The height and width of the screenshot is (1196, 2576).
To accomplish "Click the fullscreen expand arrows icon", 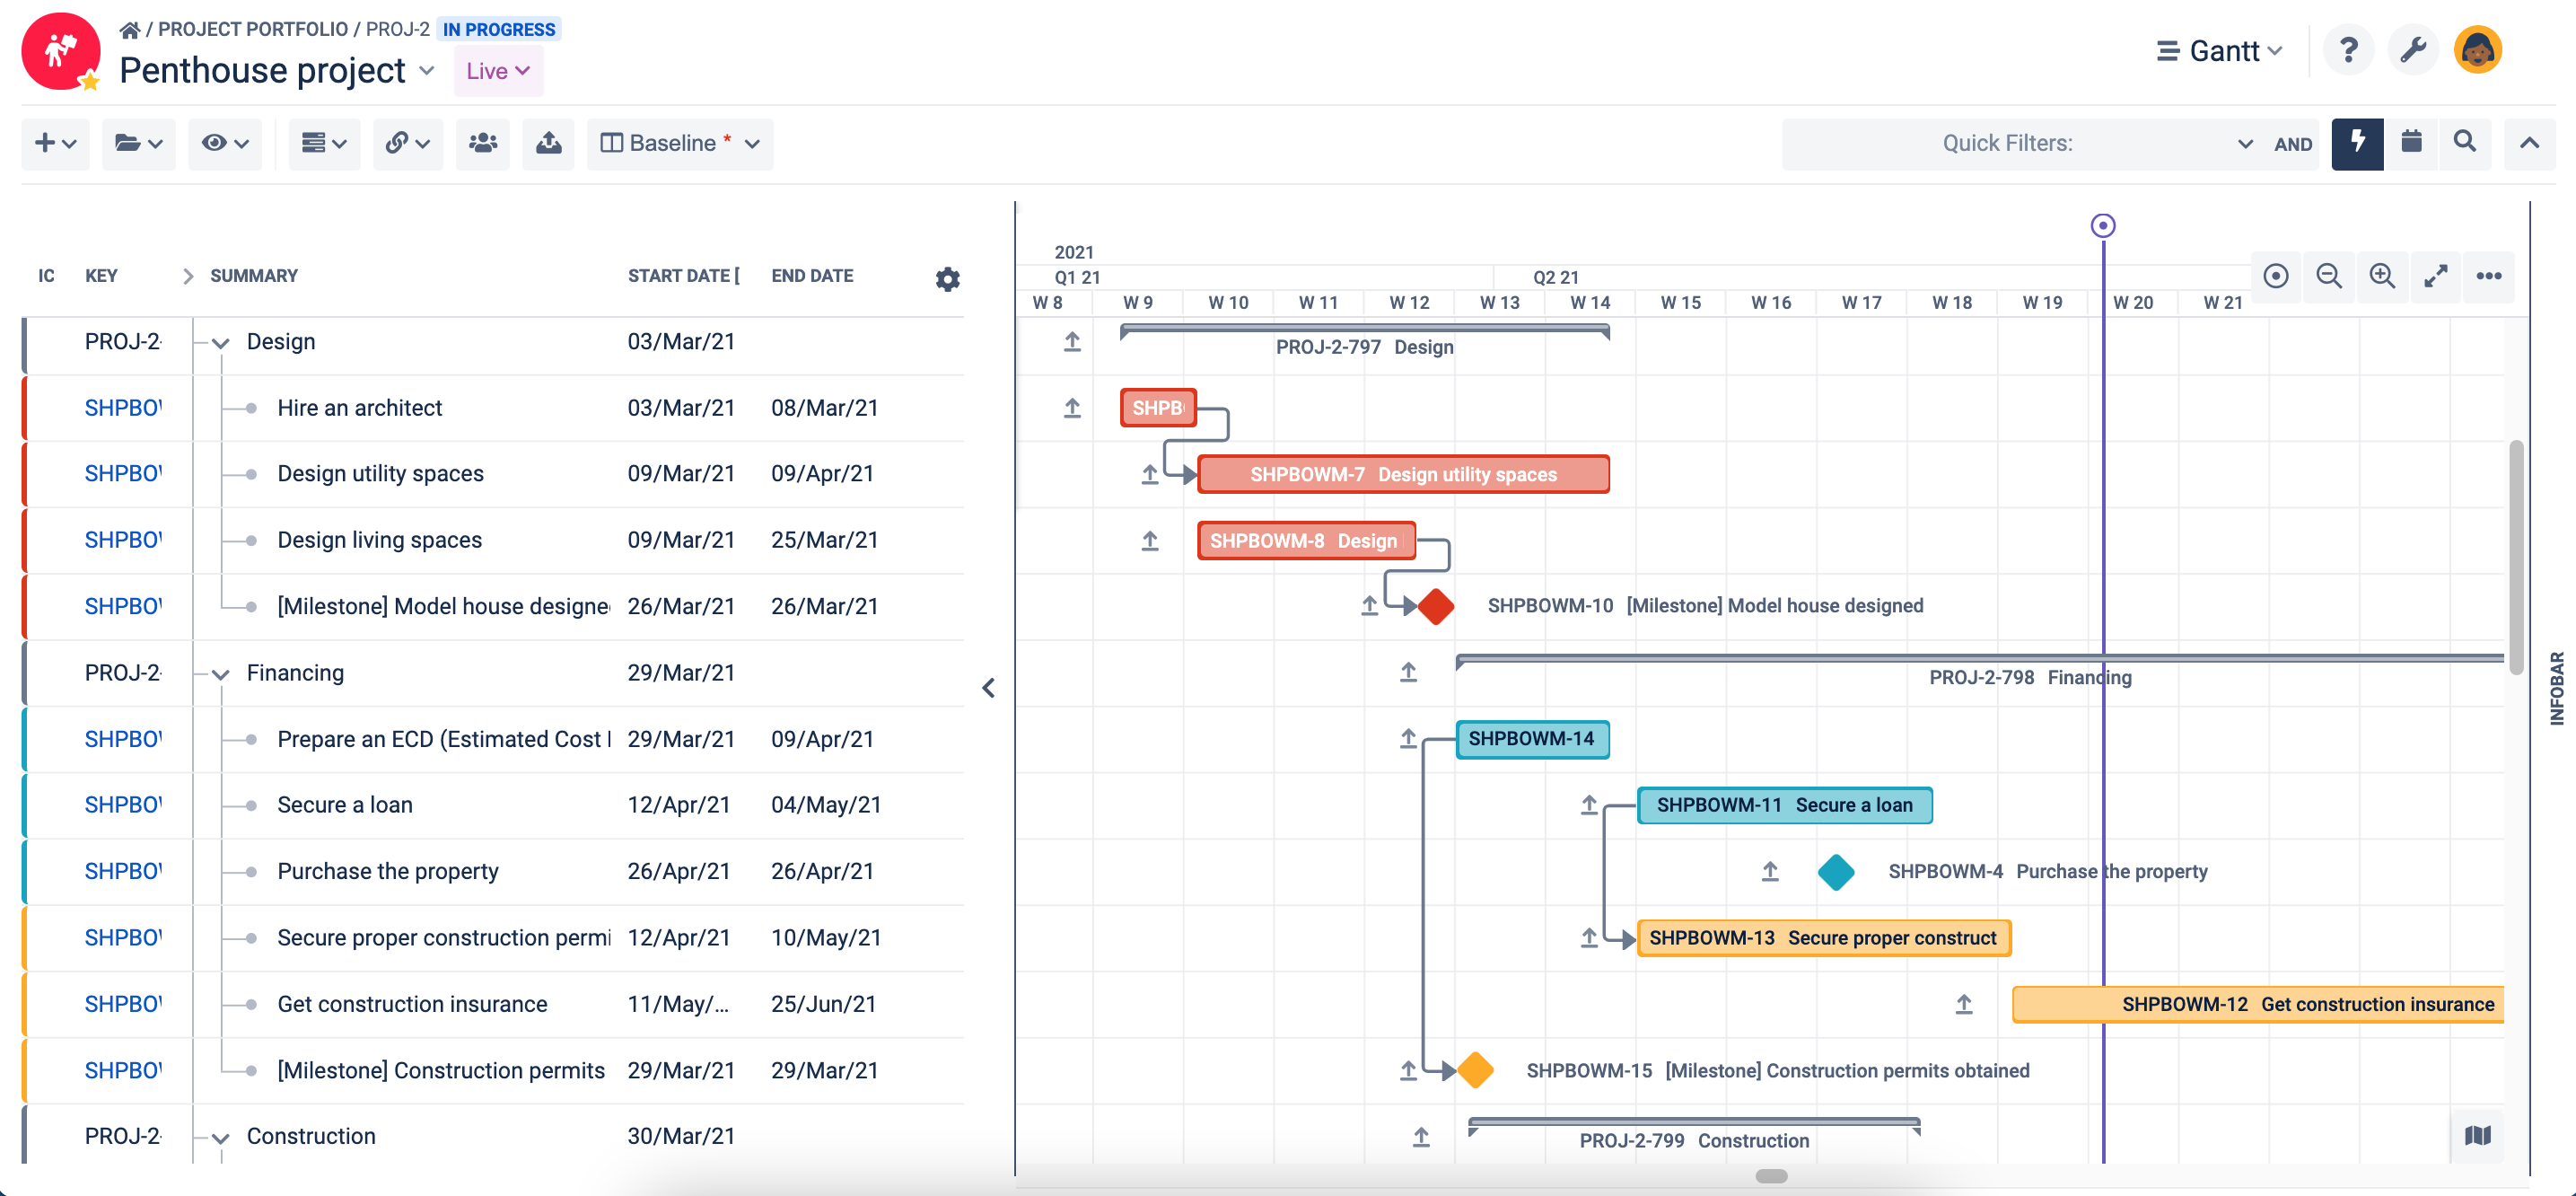I will pyautogui.click(x=2435, y=276).
